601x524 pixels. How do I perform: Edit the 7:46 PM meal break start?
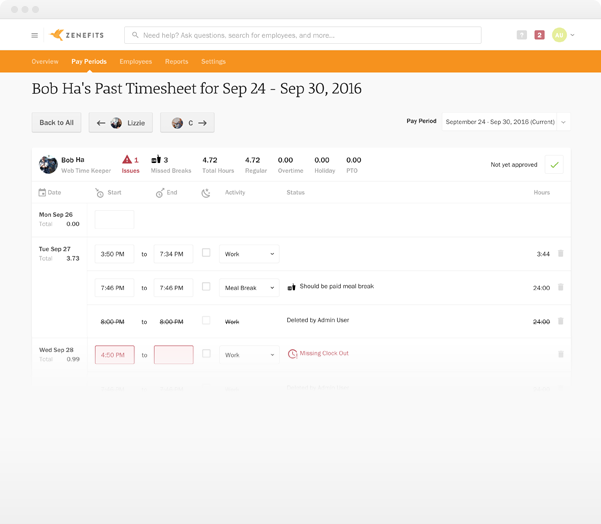coord(114,287)
